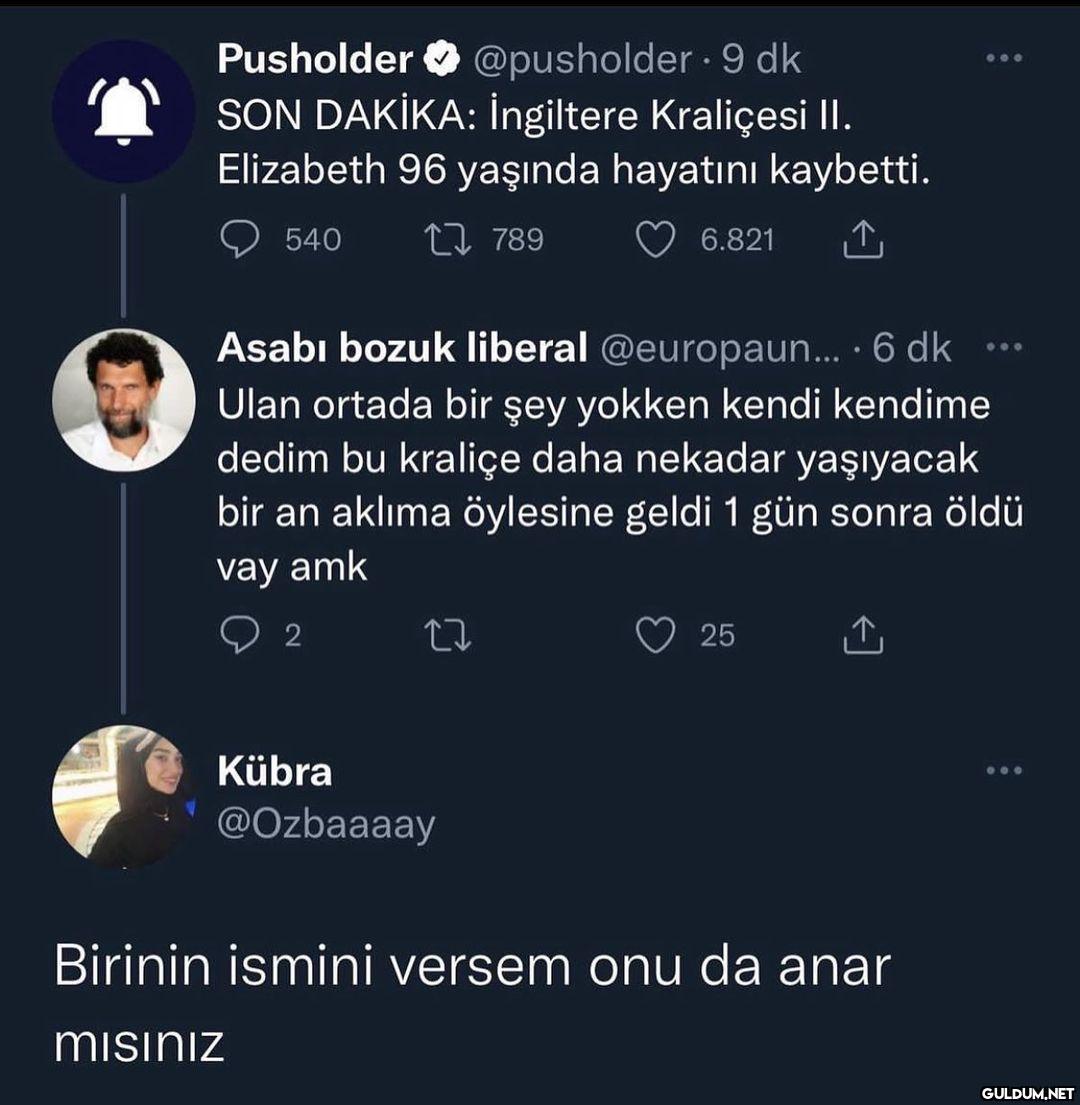Image resolution: width=1080 pixels, height=1105 pixels.
Task: Reply to the Pusholder tweet
Action: (239, 241)
